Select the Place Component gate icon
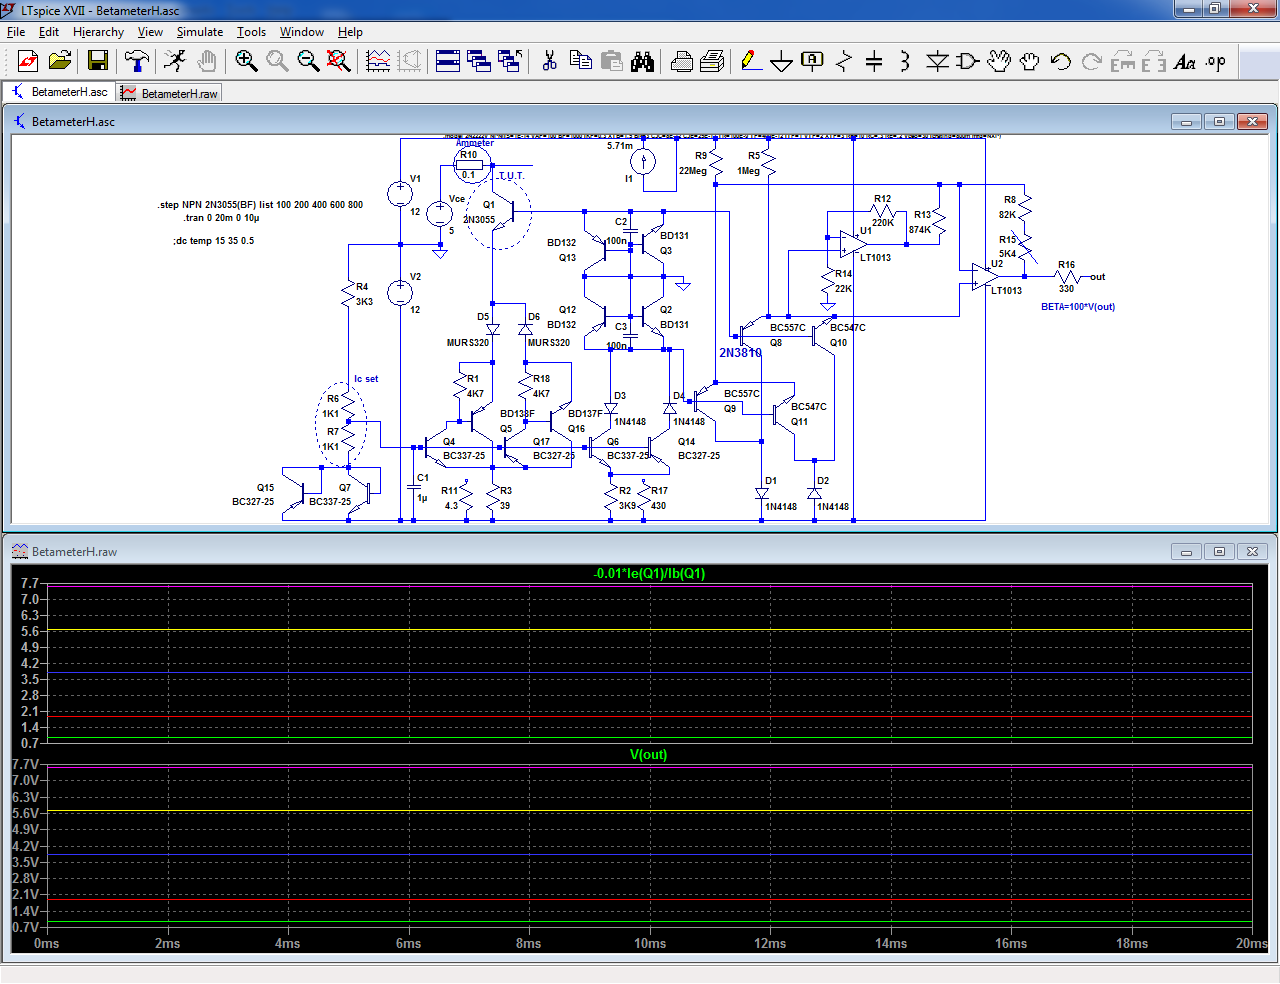Viewport: 1280px width, 984px height. coord(967,62)
